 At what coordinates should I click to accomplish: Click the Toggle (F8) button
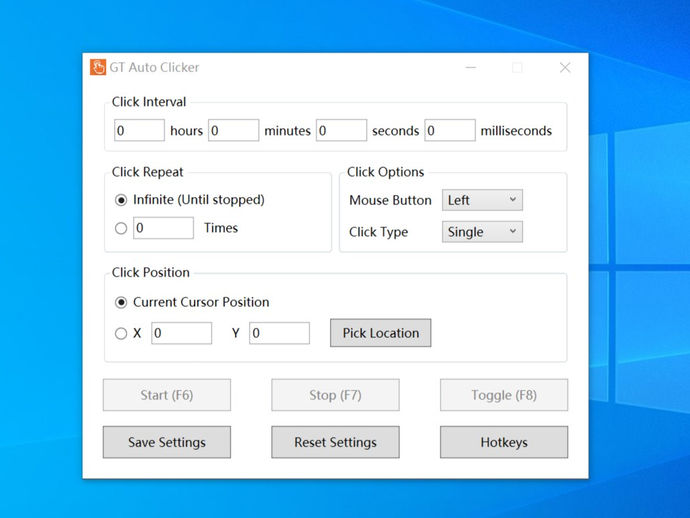point(504,395)
